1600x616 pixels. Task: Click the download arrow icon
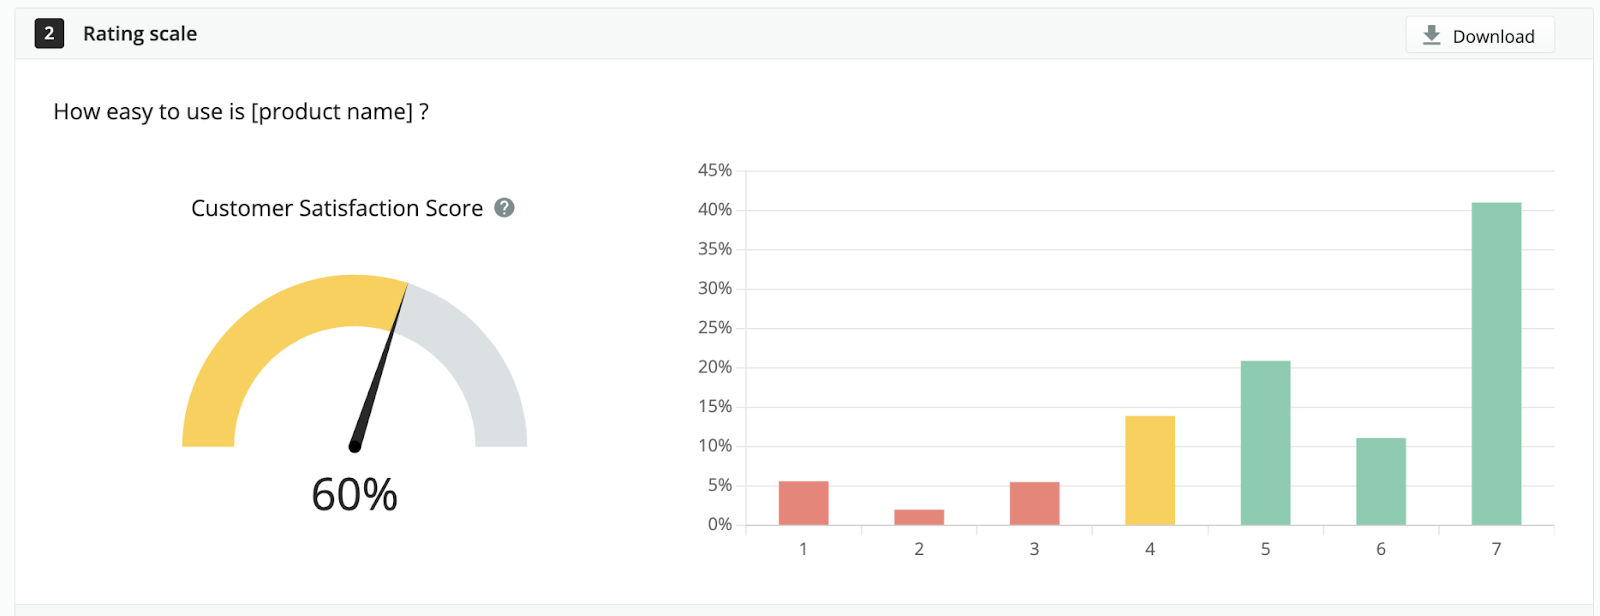click(1432, 35)
